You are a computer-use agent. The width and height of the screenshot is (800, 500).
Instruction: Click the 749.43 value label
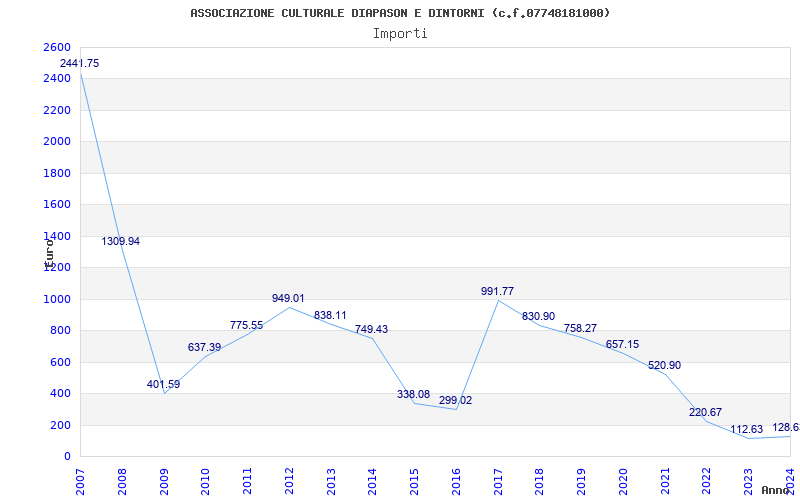(371, 330)
